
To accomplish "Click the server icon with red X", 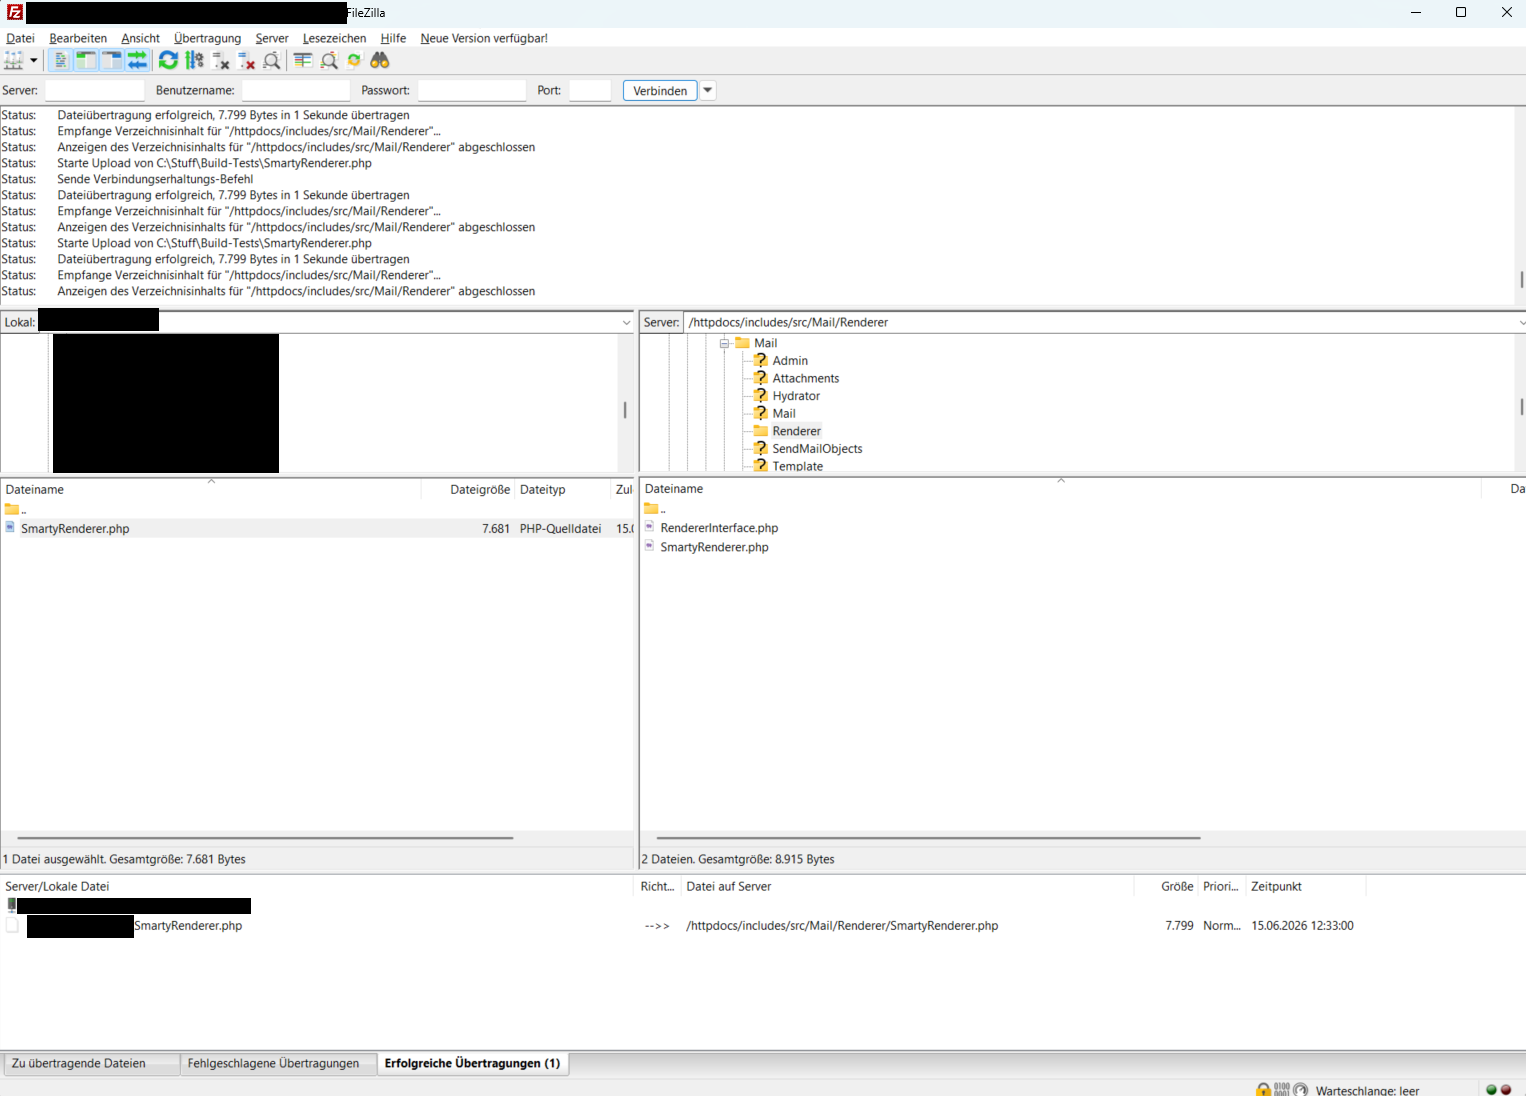I will point(246,61).
